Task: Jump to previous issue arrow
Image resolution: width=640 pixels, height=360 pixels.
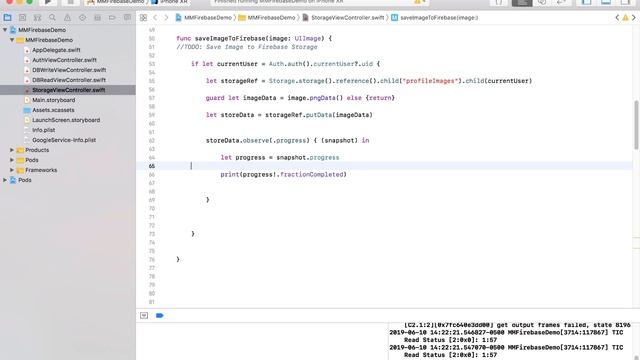Action: [617, 18]
